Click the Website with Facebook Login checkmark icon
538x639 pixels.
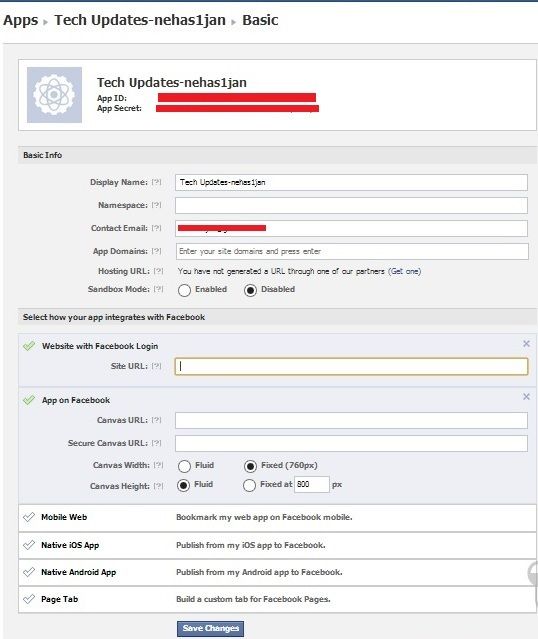tap(29, 346)
